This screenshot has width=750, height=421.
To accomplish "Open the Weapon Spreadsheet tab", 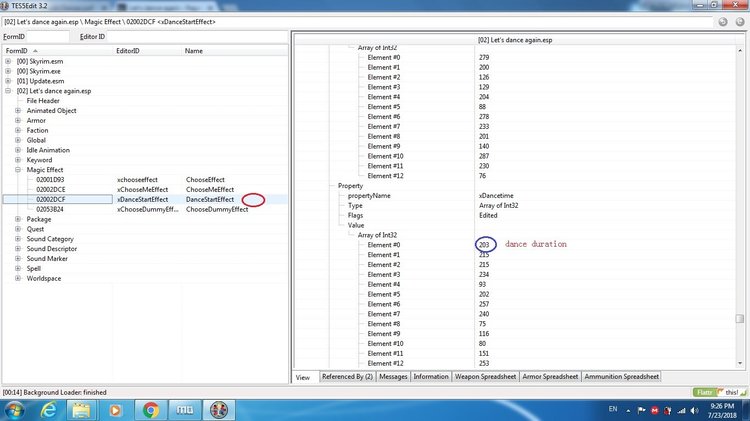I will click(485, 377).
